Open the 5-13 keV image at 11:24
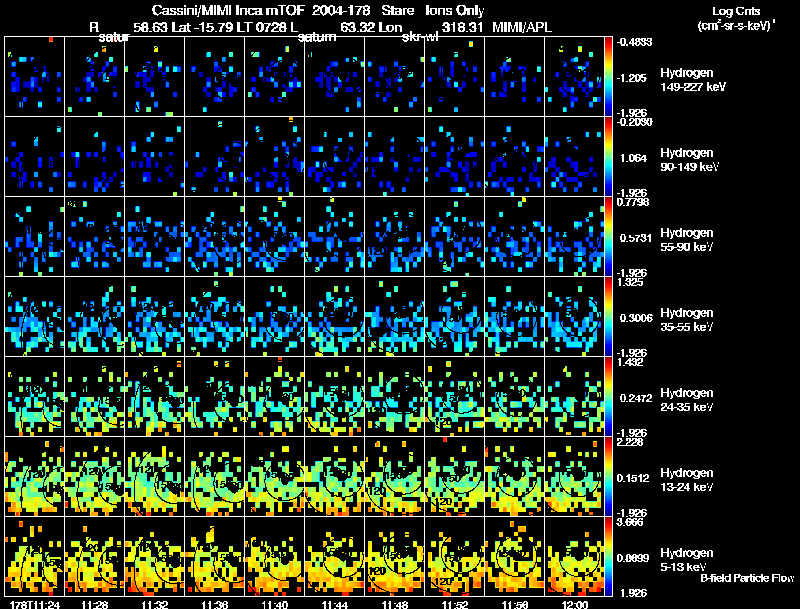Viewport: 800px width, 609px height. point(35,556)
